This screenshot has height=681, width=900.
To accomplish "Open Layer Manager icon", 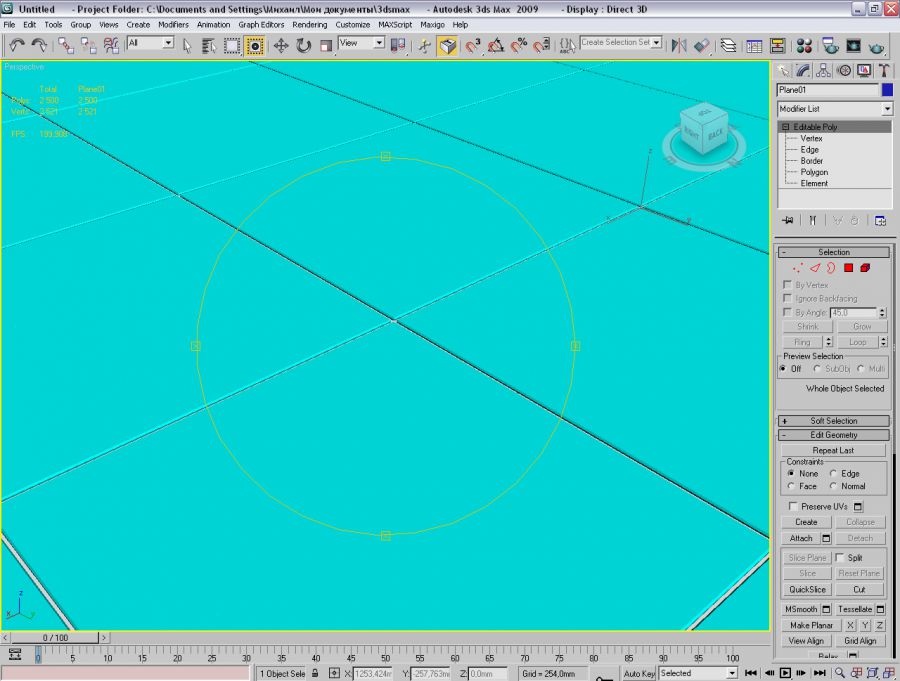I will [728, 45].
